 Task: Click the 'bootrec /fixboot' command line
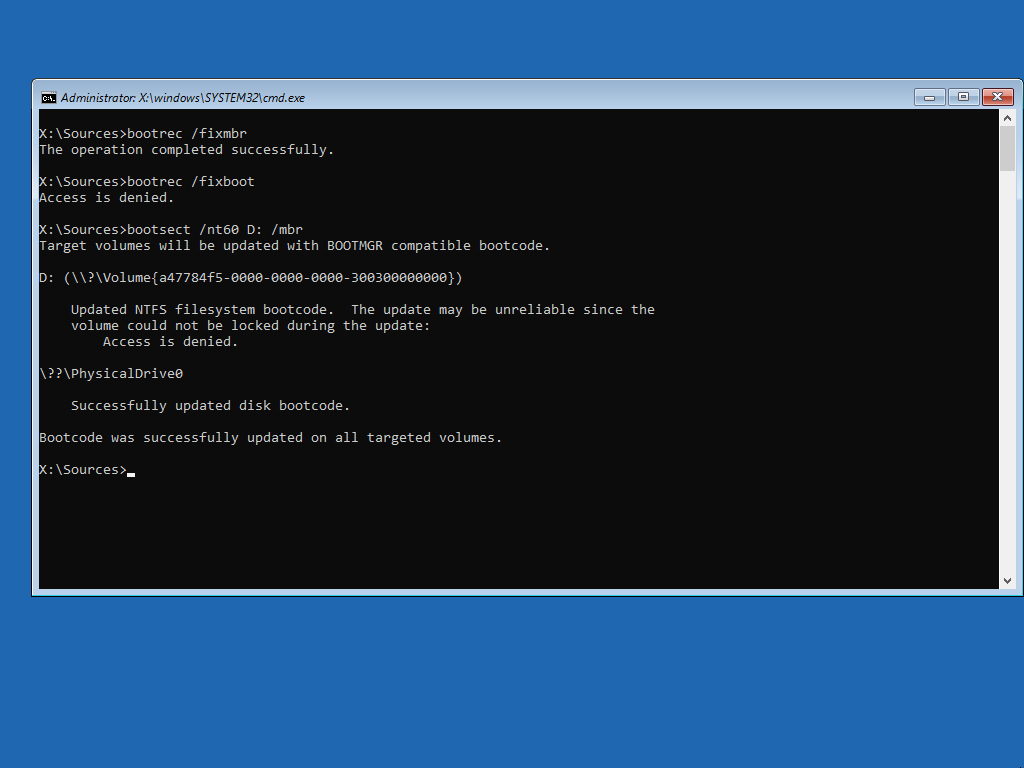coord(147,182)
